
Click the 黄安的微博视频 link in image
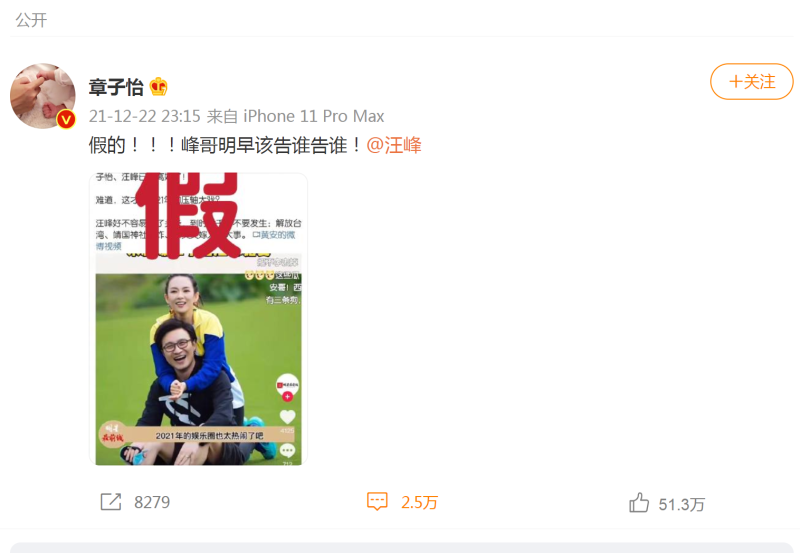(x=195, y=240)
